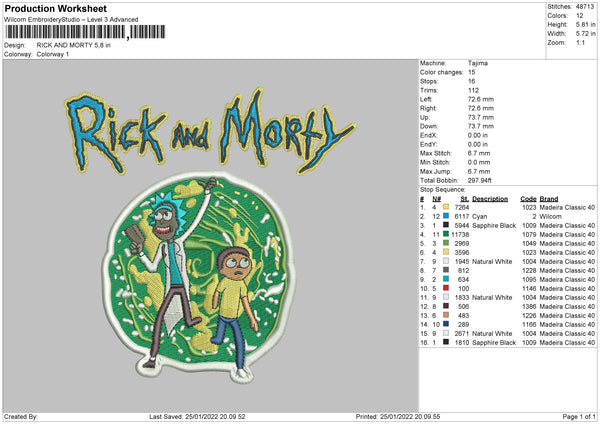Click the Max Stitch value '6.7 mm'
Viewport: 600px width, 424px height.
click(x=479, y=153)
